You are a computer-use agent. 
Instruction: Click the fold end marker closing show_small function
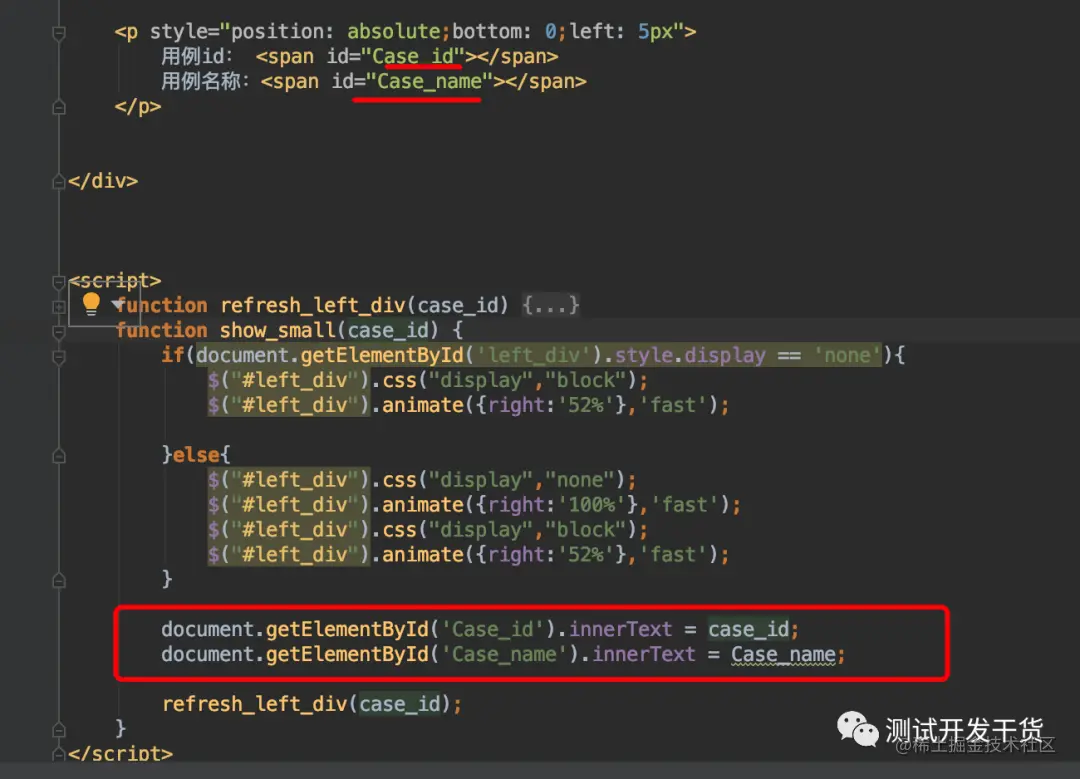coord(59,729)
